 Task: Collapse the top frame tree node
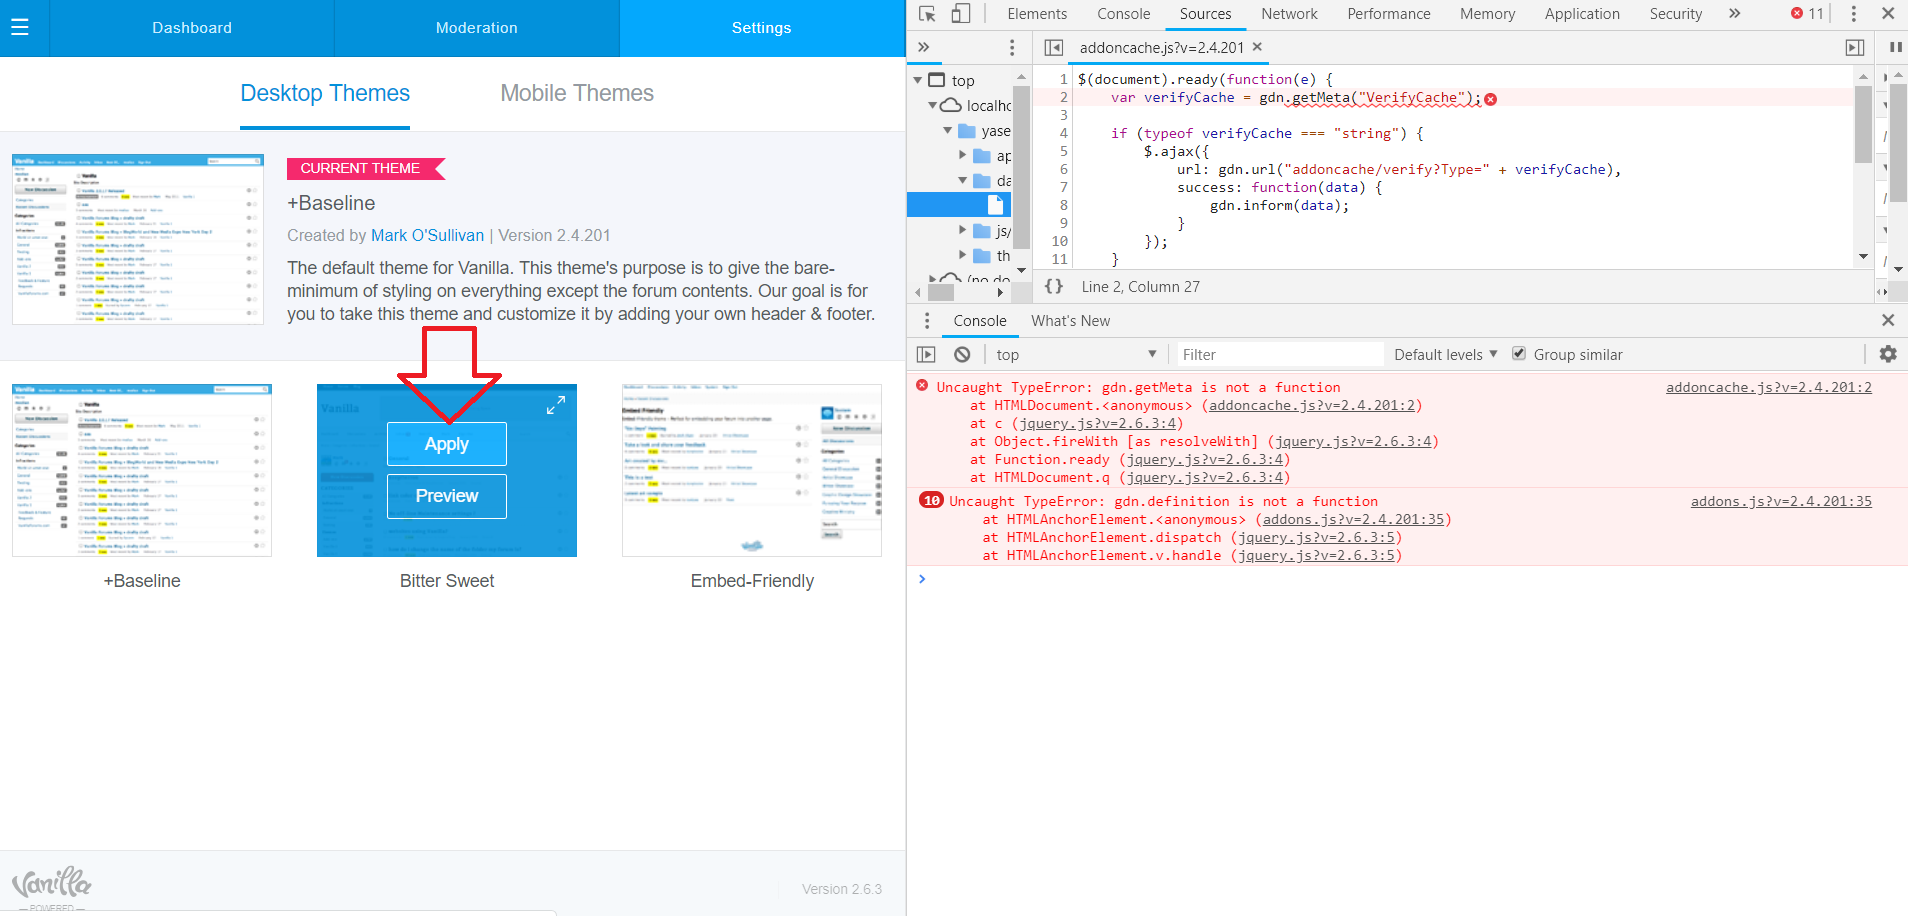(x=918, y=80)
